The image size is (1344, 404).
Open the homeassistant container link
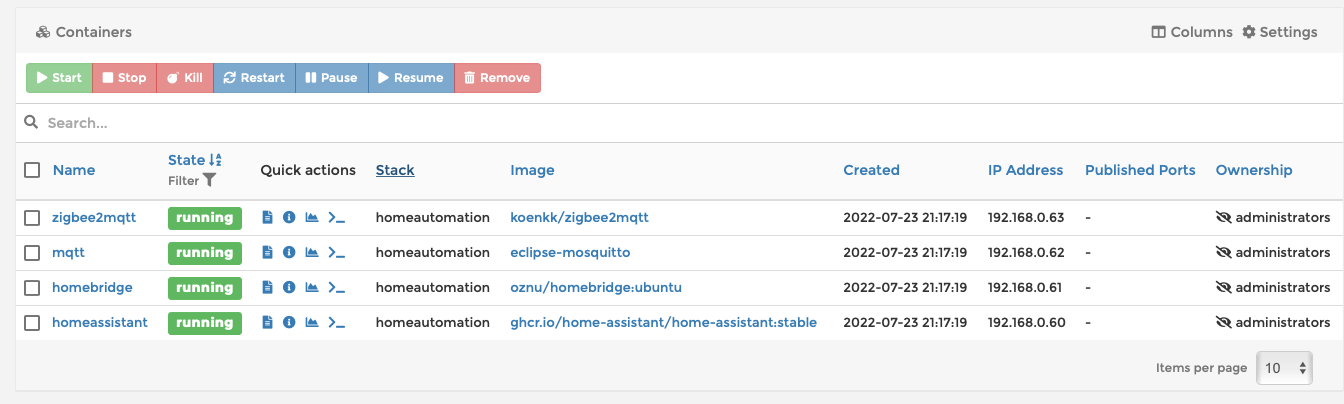pos(100,322)
